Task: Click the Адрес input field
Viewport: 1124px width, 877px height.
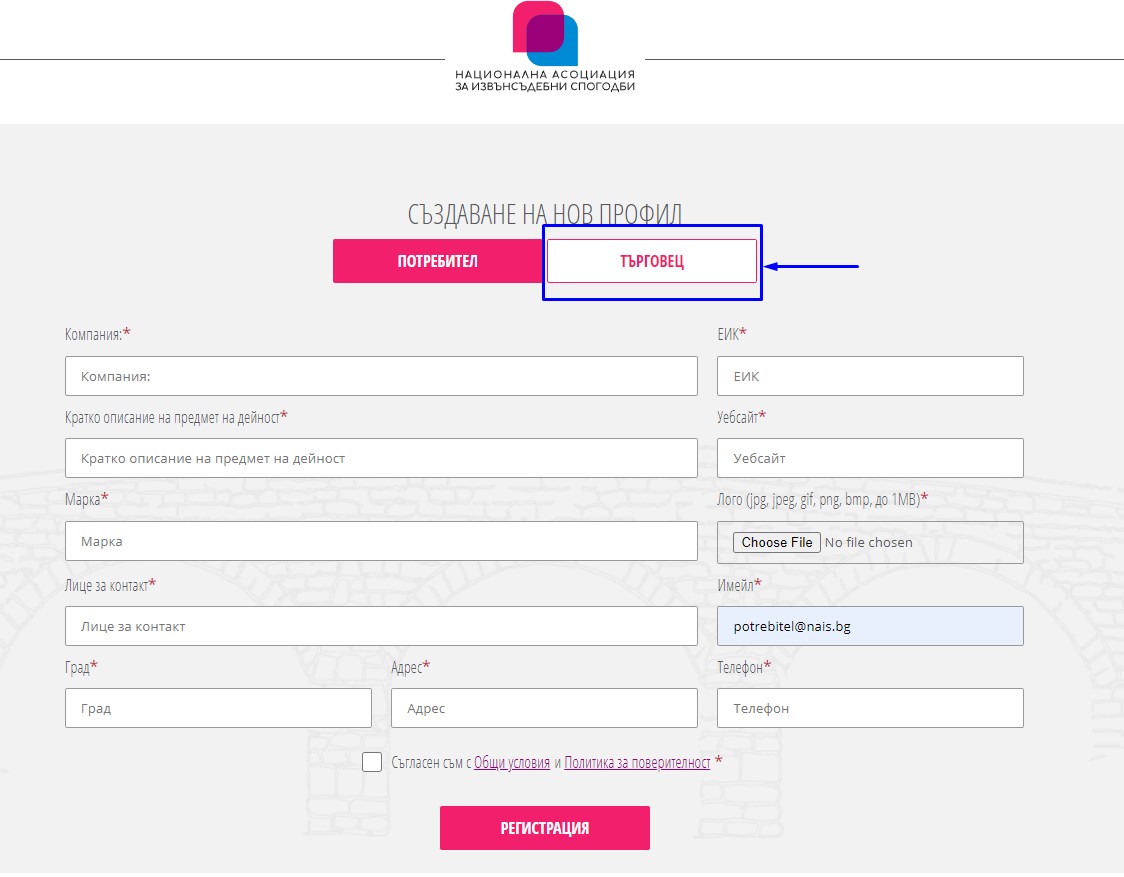Action: pyautogui.click(x=544, y=708)
